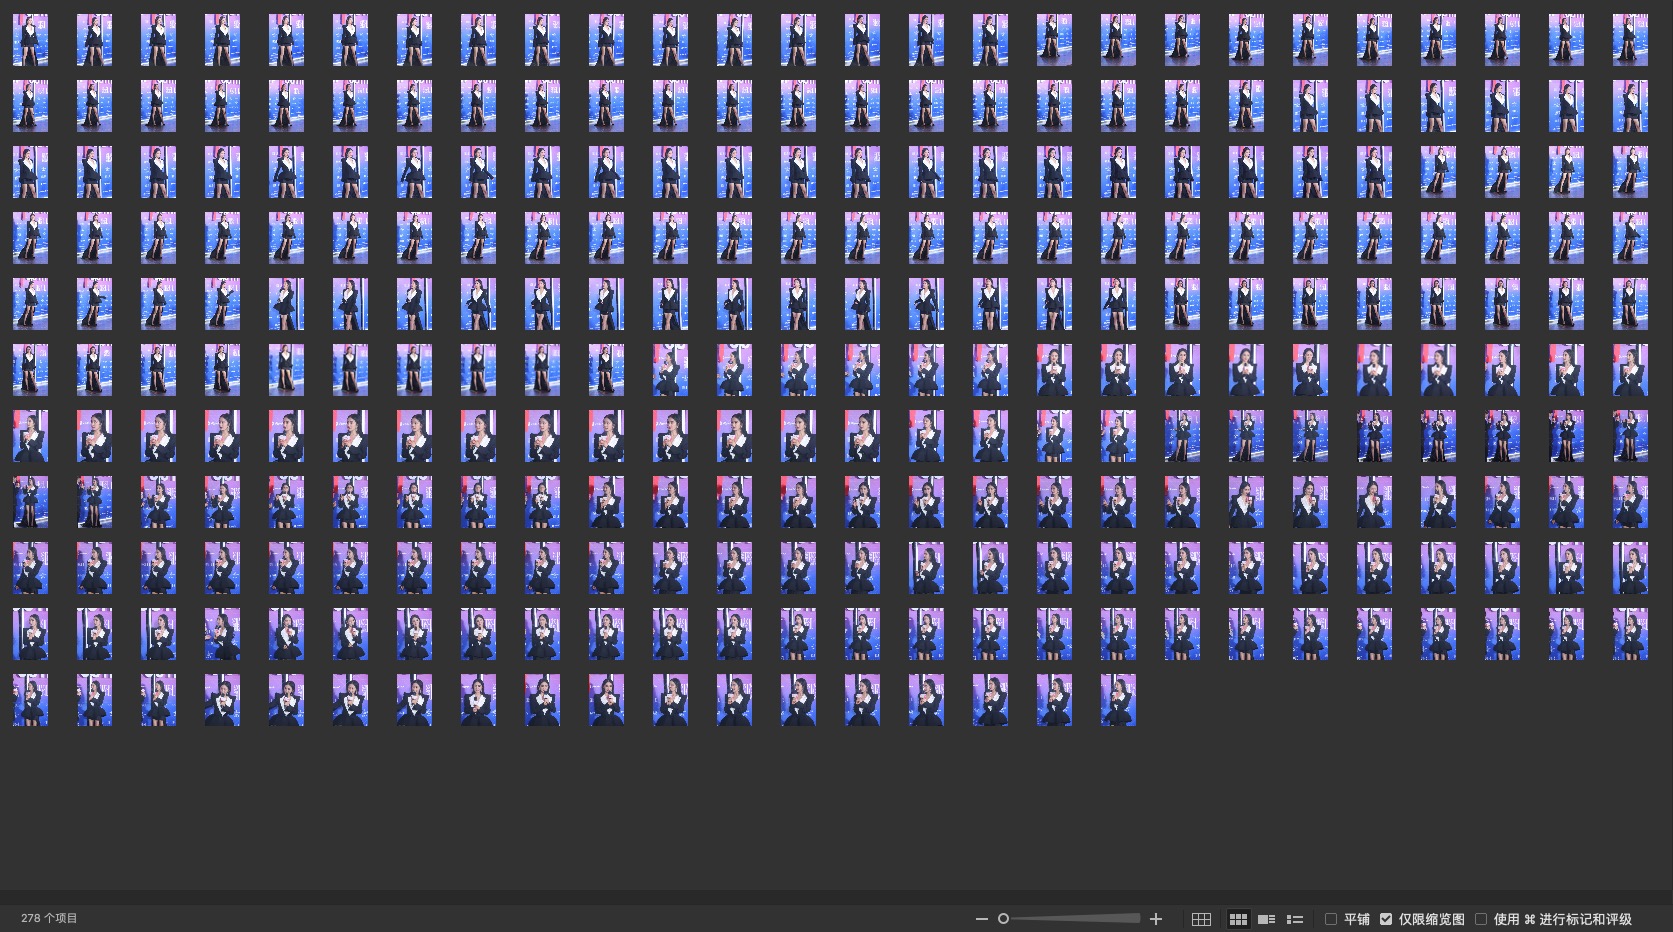Switch to thumbnails grid view
The height and width of the screenshot is (932, 1673).
pyautogui.click(x=1238, y=919)
